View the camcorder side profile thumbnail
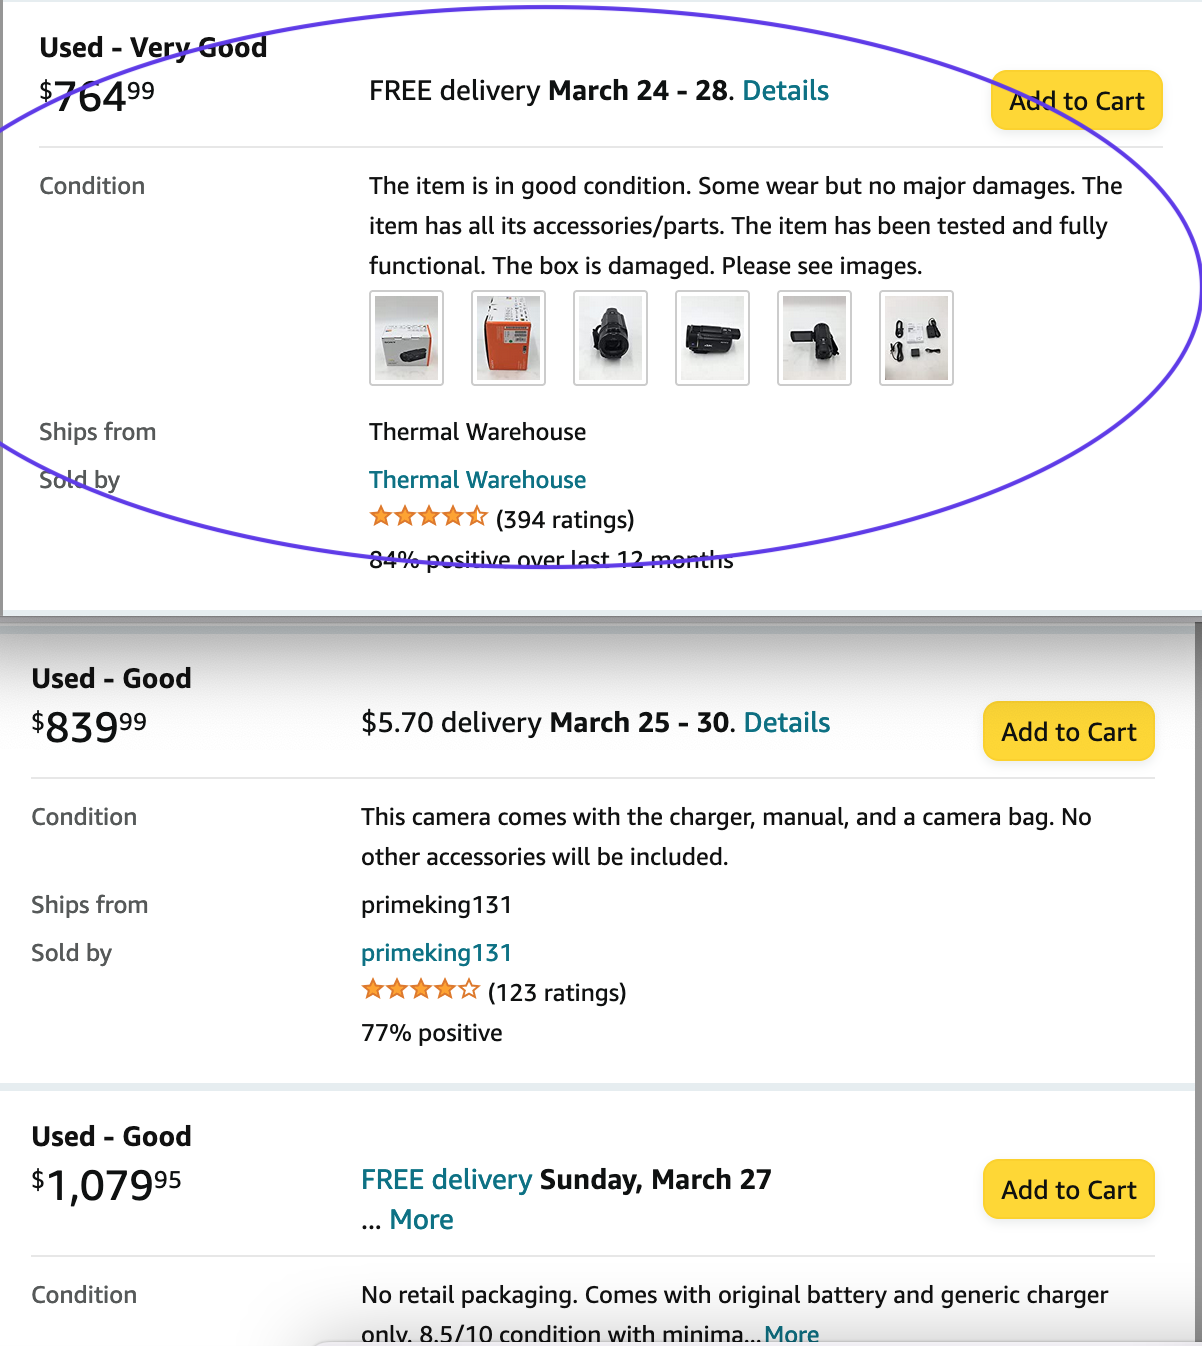The image size is (1202, 1346). pos(712,338)
